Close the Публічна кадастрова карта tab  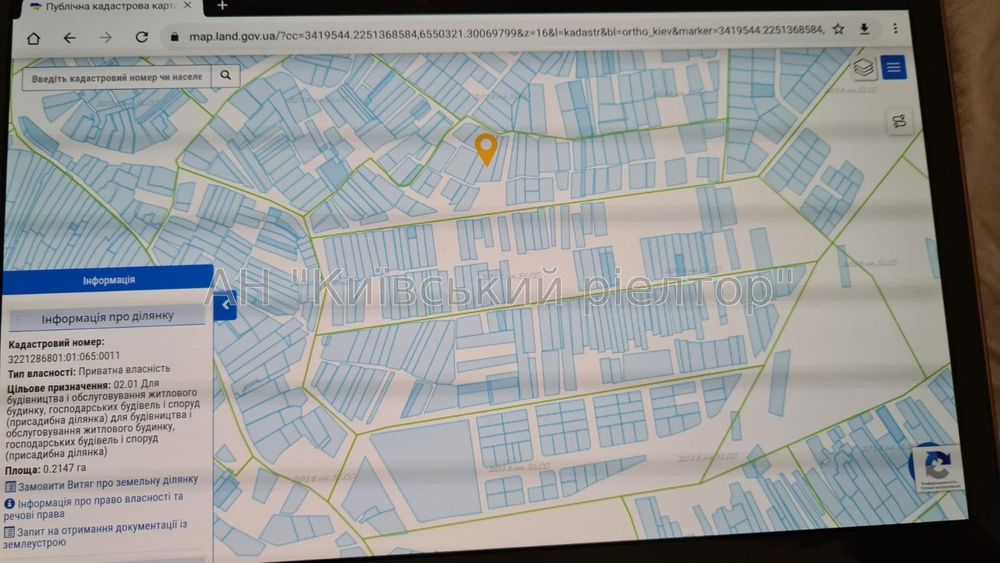point(188,5)
